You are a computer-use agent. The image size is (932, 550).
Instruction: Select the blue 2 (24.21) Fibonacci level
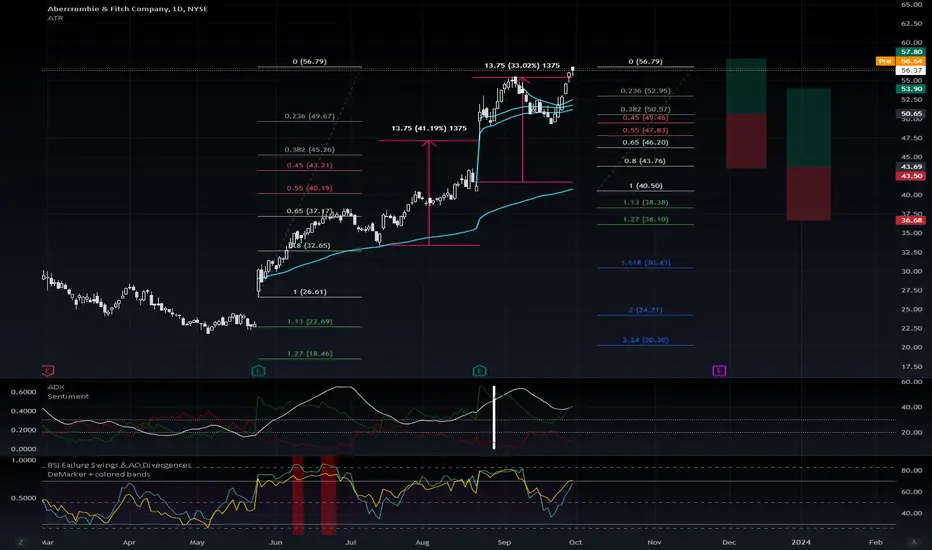[x=645, y=310]
